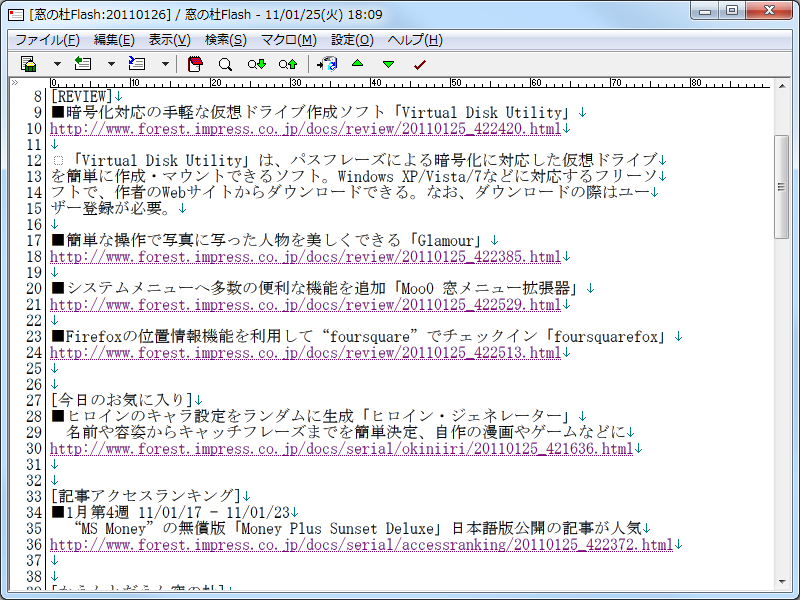Viewport: 800px width, 600px height.
Task: Find next match using the down-arrow search icon
Action: 256,63
